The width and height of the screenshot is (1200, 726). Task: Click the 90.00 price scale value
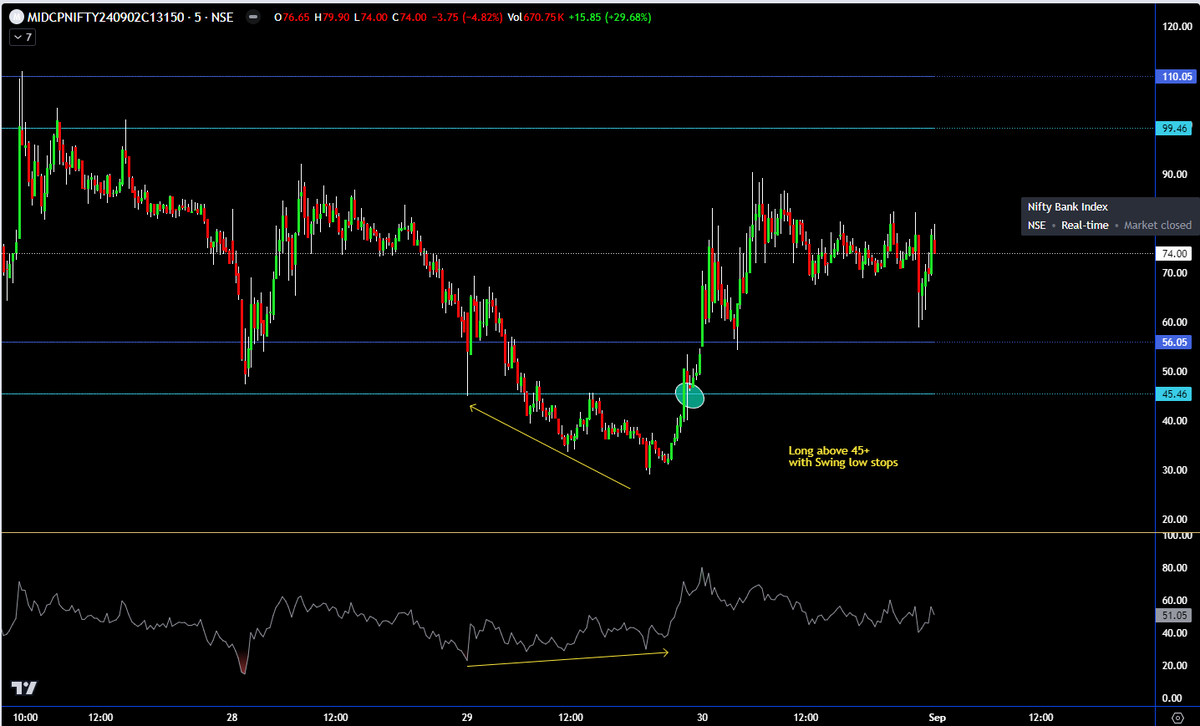pos(1176,174)
